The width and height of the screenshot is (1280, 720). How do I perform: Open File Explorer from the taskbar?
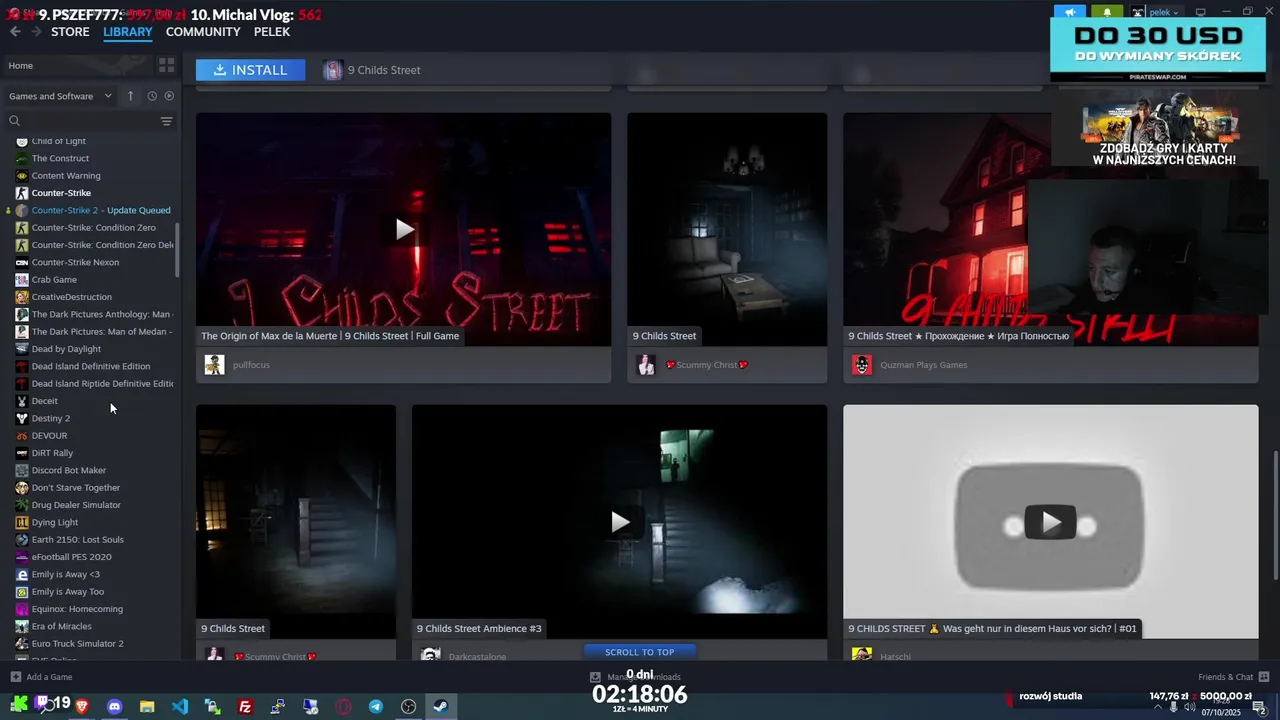pos(147,707)
